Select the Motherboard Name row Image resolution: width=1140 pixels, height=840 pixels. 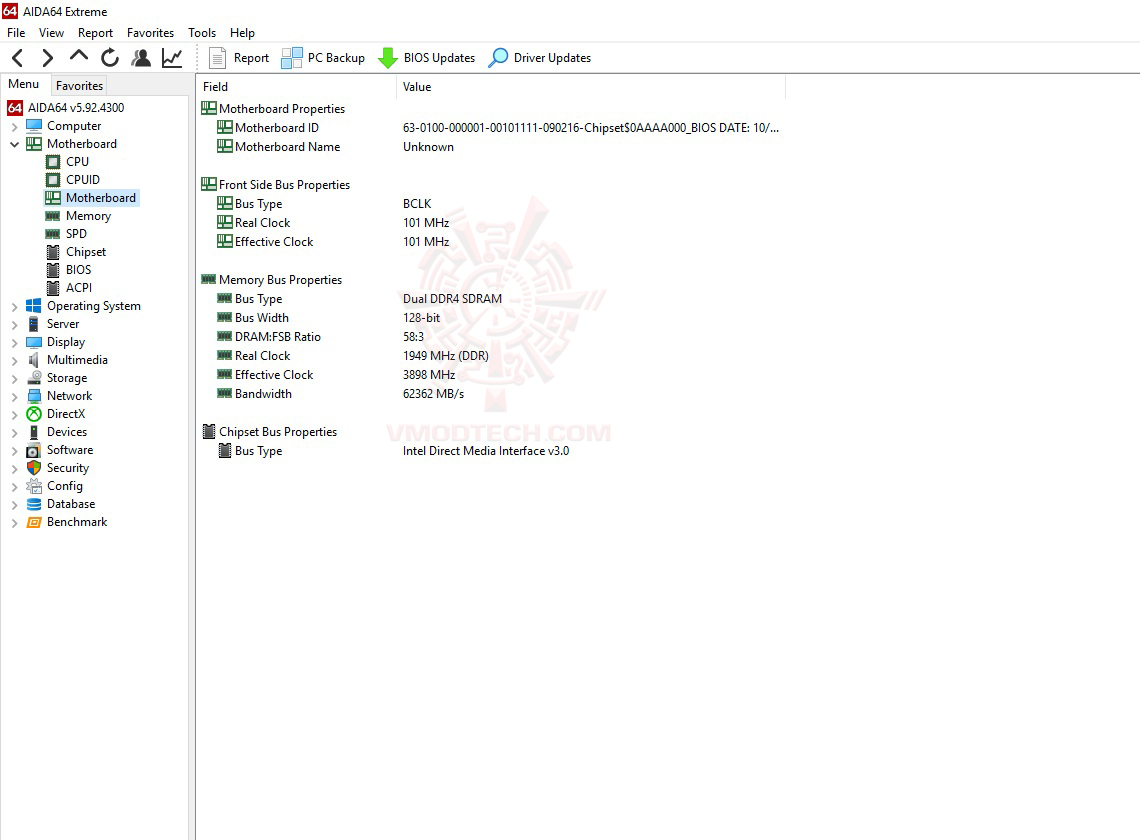click(x=491, y=147)
